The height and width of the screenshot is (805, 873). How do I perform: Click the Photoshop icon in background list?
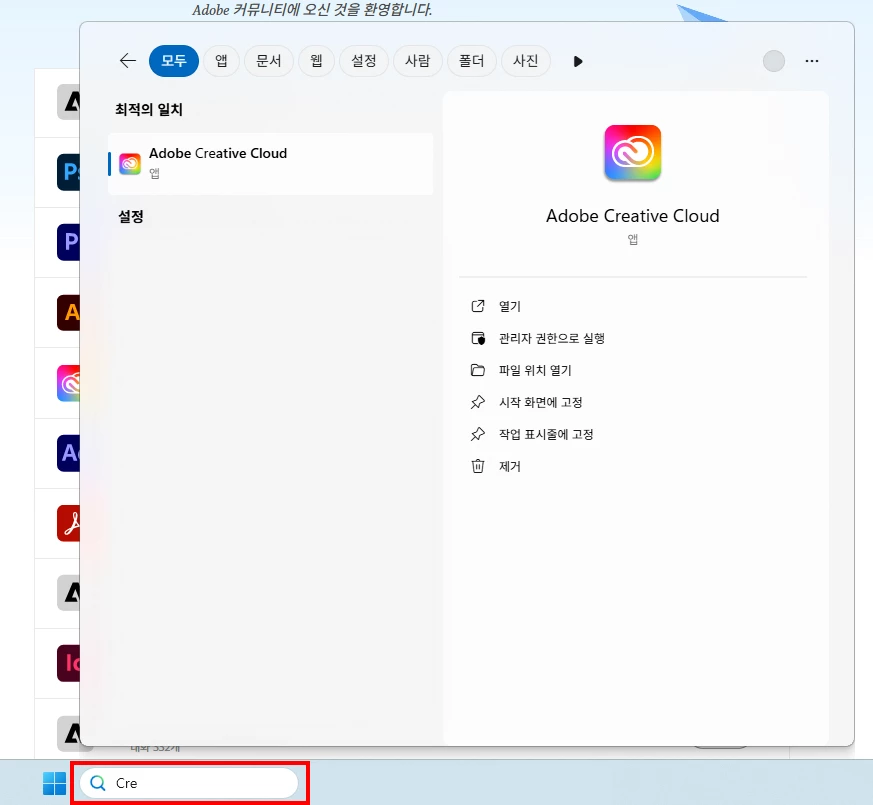(68, 172)
